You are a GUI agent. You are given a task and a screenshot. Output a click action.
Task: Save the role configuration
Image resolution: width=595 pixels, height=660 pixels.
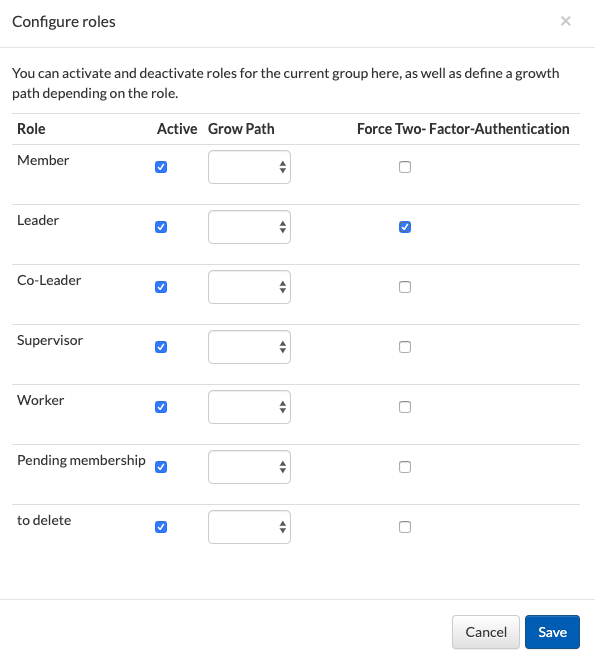click(552, 632)
